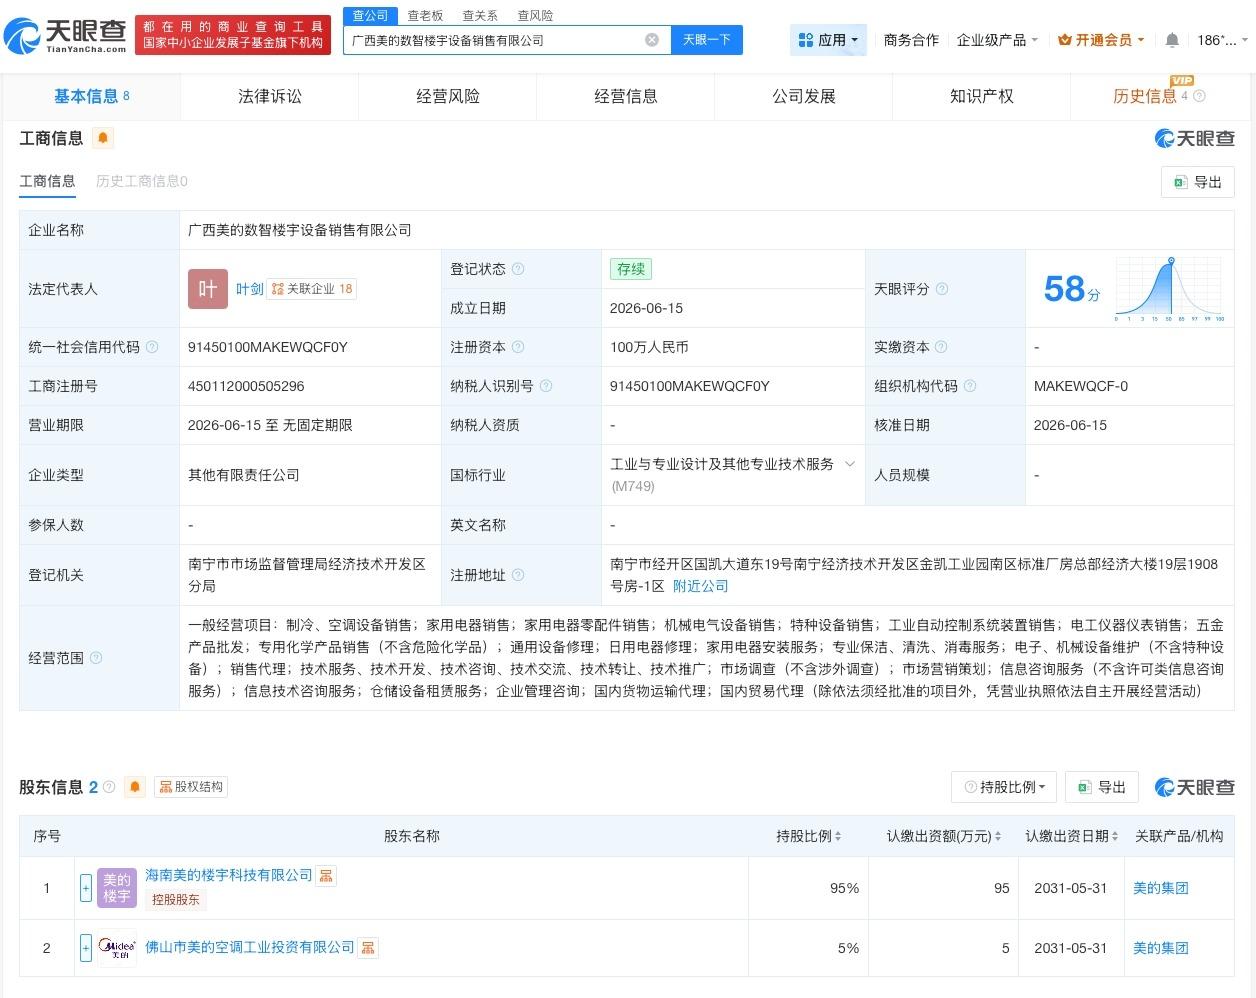Open help icon next to 经营范围
Image resolution: width=1256 pixels, height=998 pixels.
96,658
